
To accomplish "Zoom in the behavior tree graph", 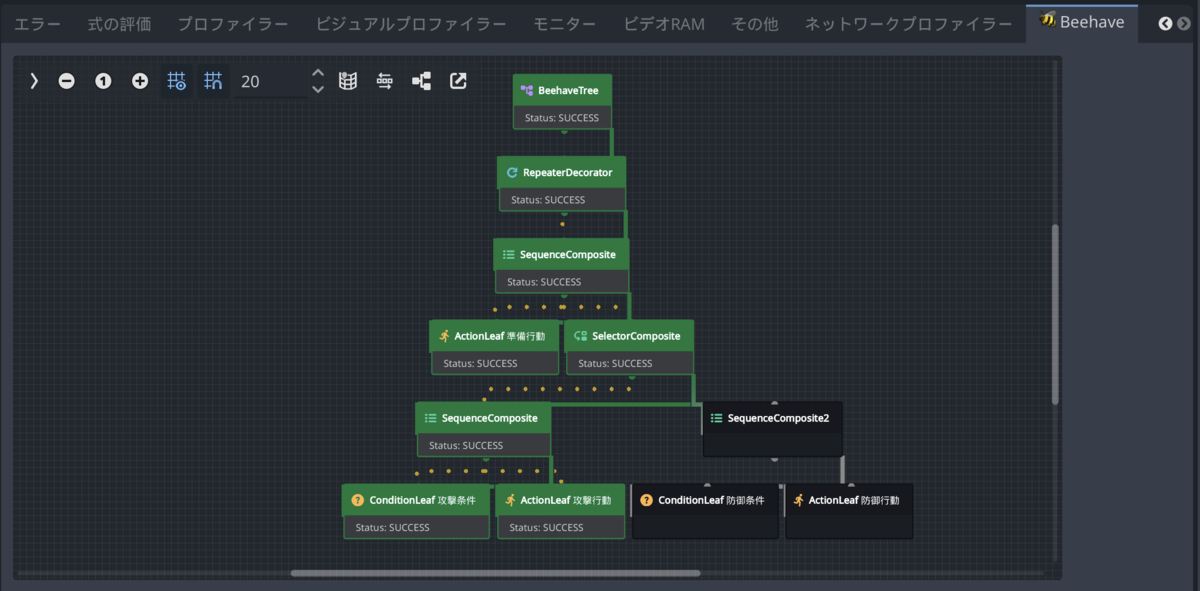I will click(140, 81).
